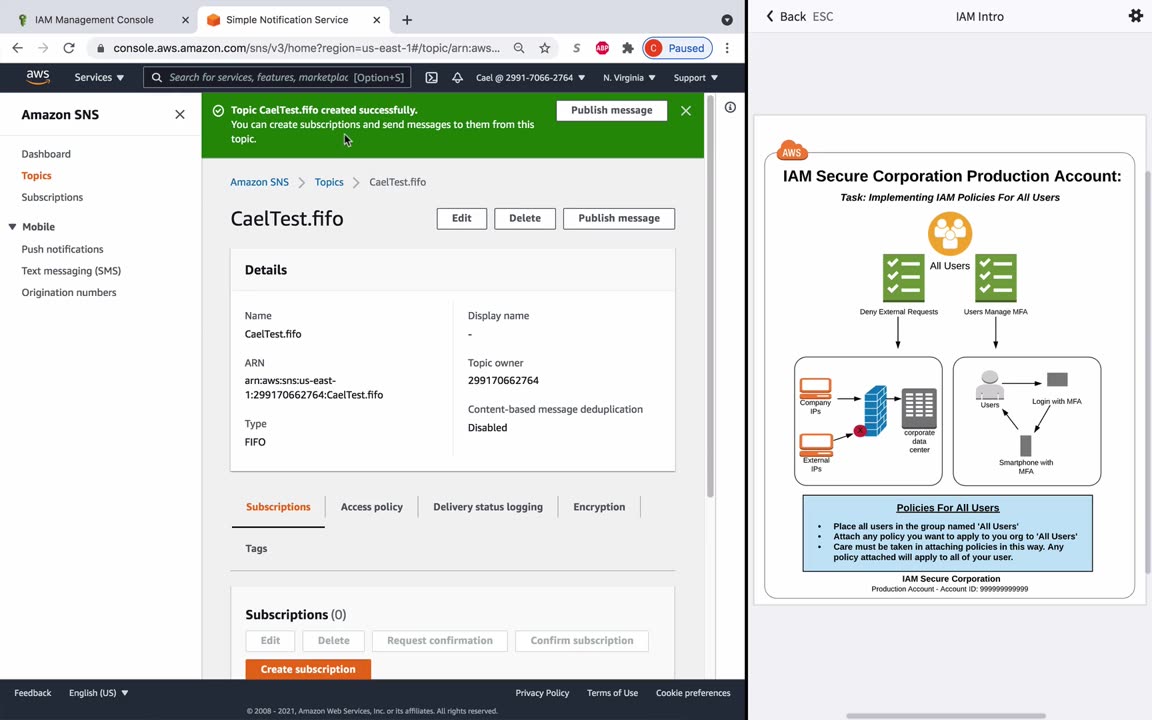Collapse the Mobile section in sidebar
1152x720 pixels.
[13, 227]
